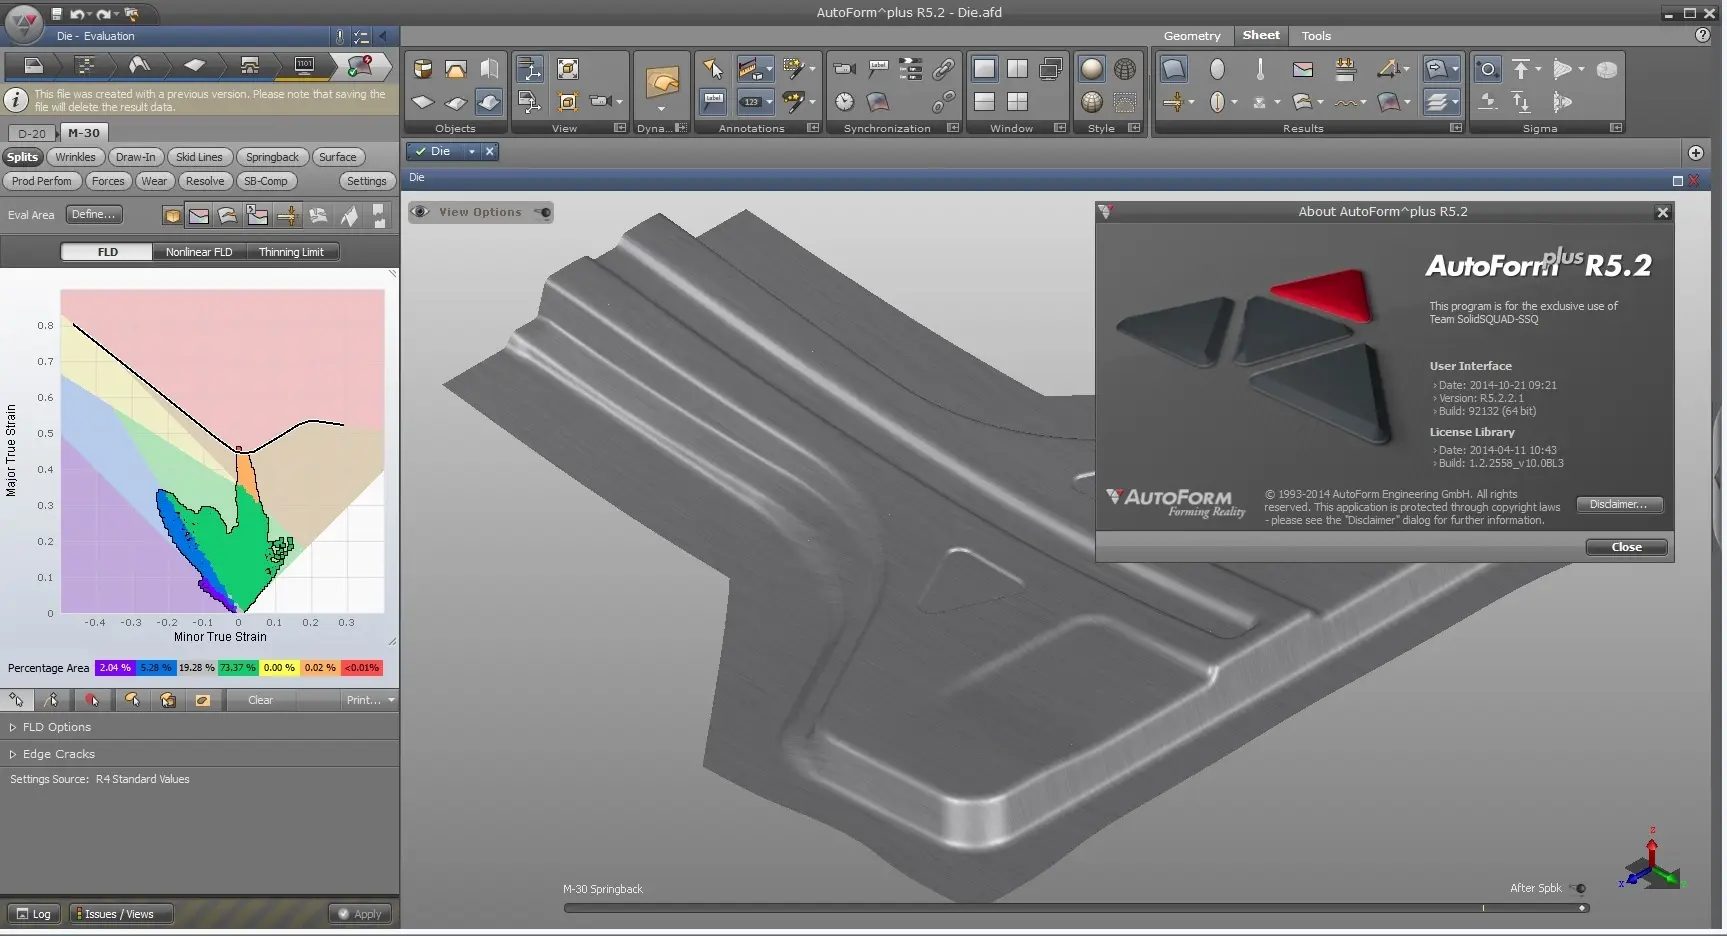The image size is (1727, 936).
Task: Select single window layout icon
Action: (985, 69)
